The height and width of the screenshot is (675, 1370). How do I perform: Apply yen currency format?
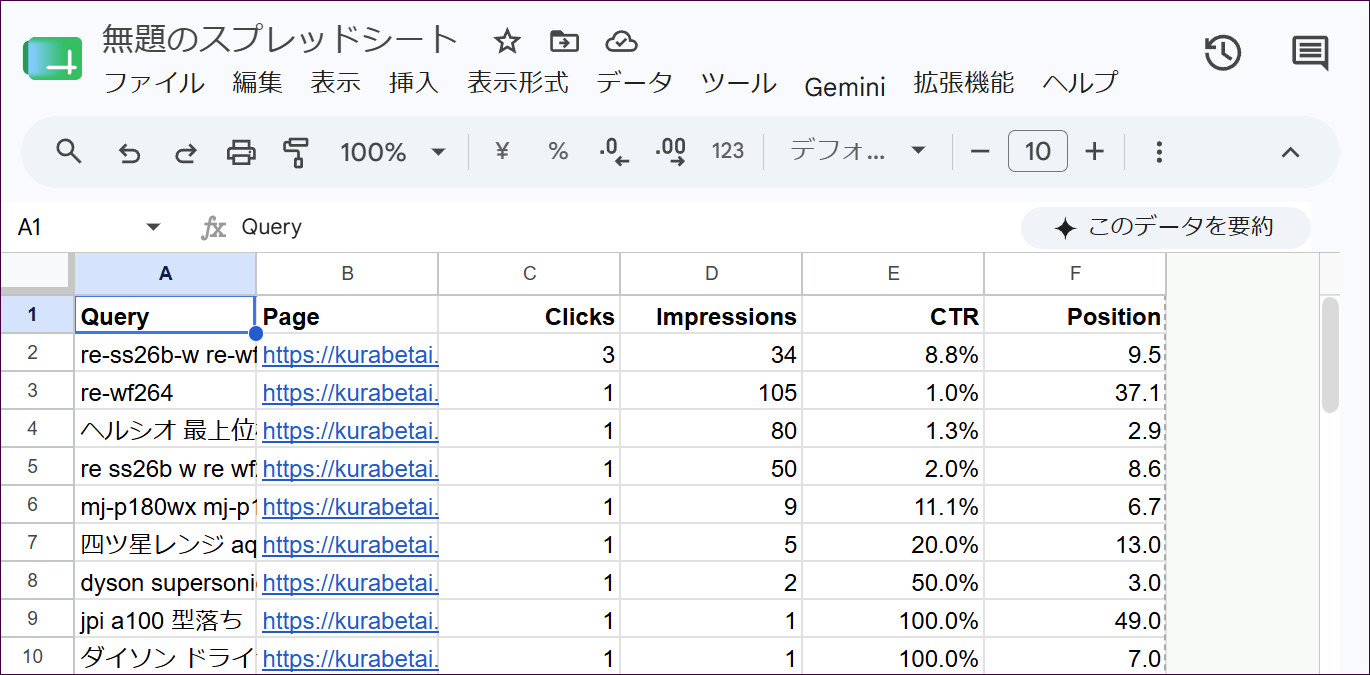click(x=503, y=152)
